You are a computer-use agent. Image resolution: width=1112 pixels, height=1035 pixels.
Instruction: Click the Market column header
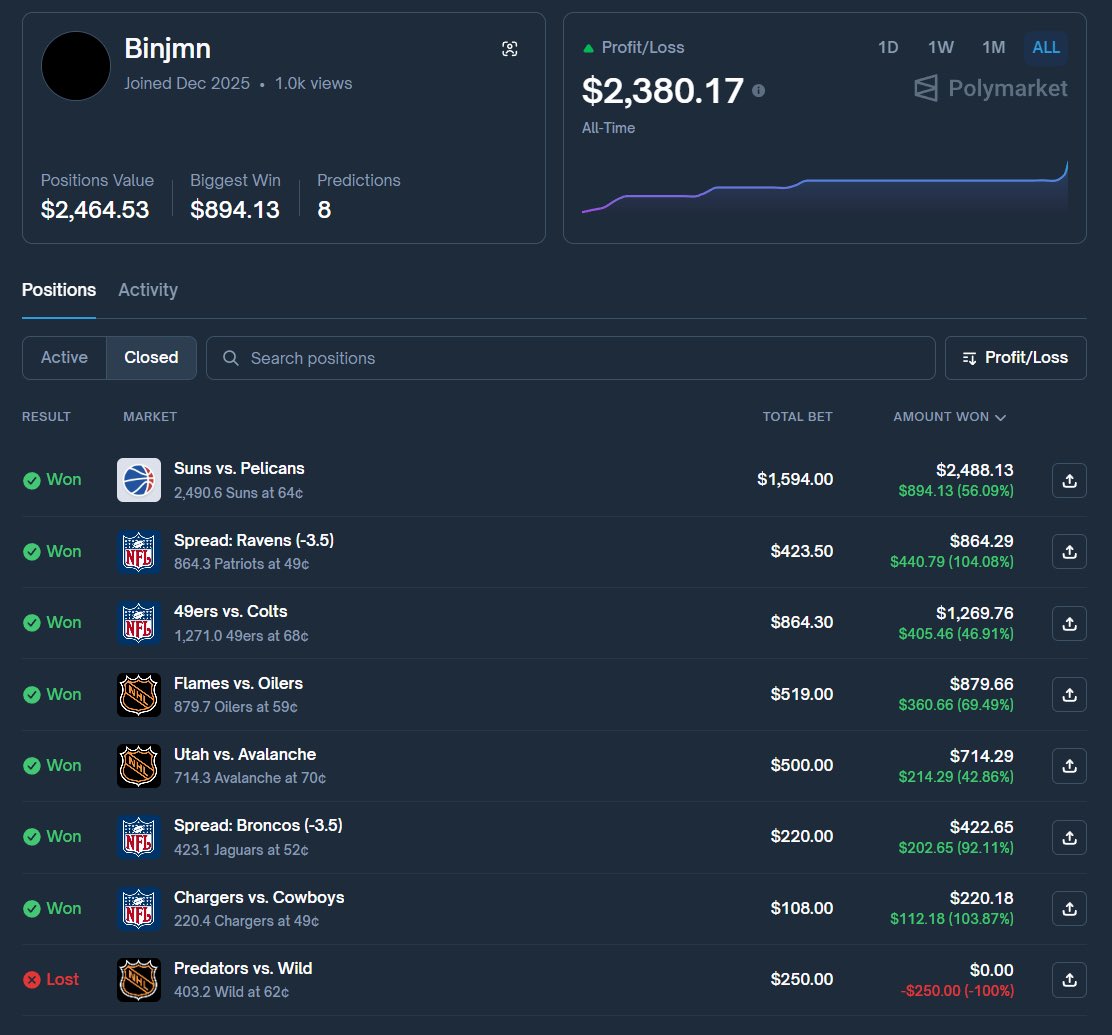point(150,416)
